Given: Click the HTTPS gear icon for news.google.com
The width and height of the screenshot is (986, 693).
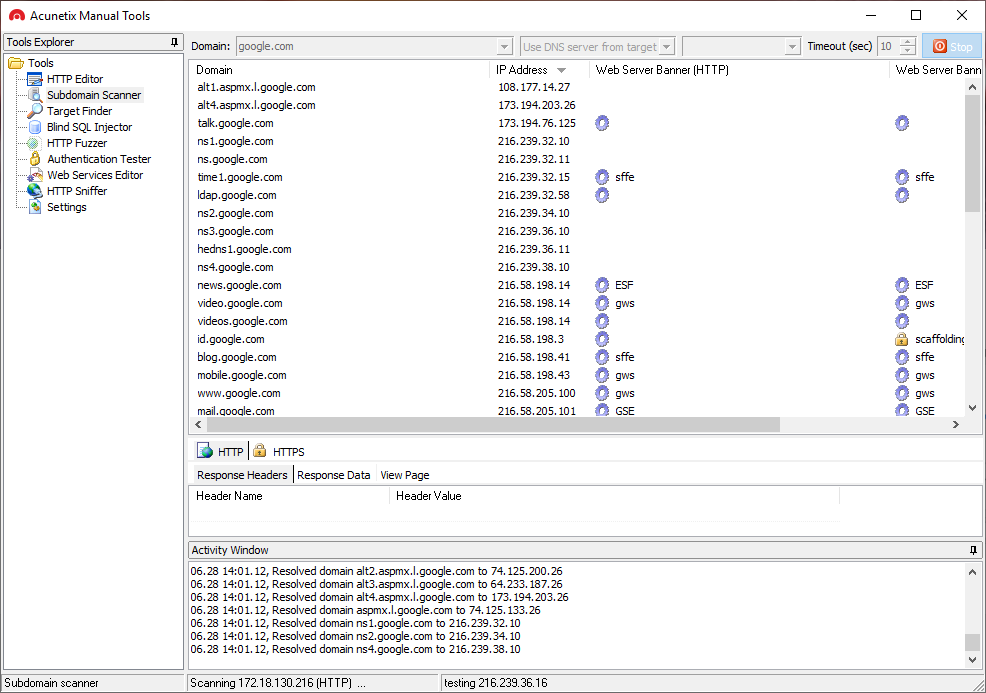Looking at the screenshot, I should click(902, 286).
